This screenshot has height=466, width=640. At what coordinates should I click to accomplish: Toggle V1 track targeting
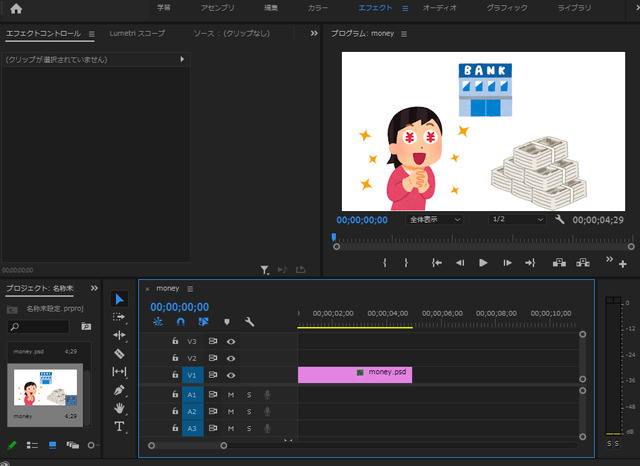click(x=192, y=375)
